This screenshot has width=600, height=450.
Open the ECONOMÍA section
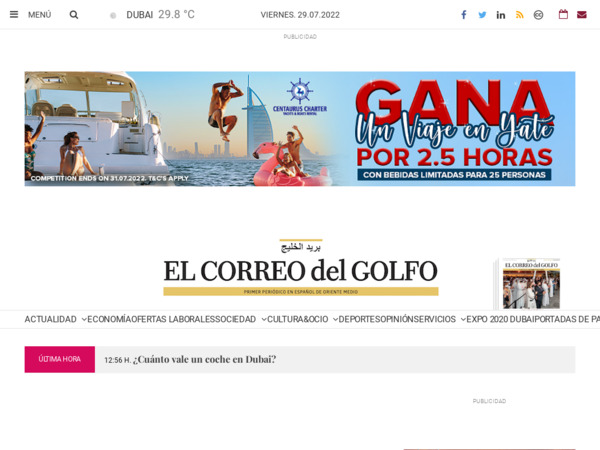(x=109, y=319)
